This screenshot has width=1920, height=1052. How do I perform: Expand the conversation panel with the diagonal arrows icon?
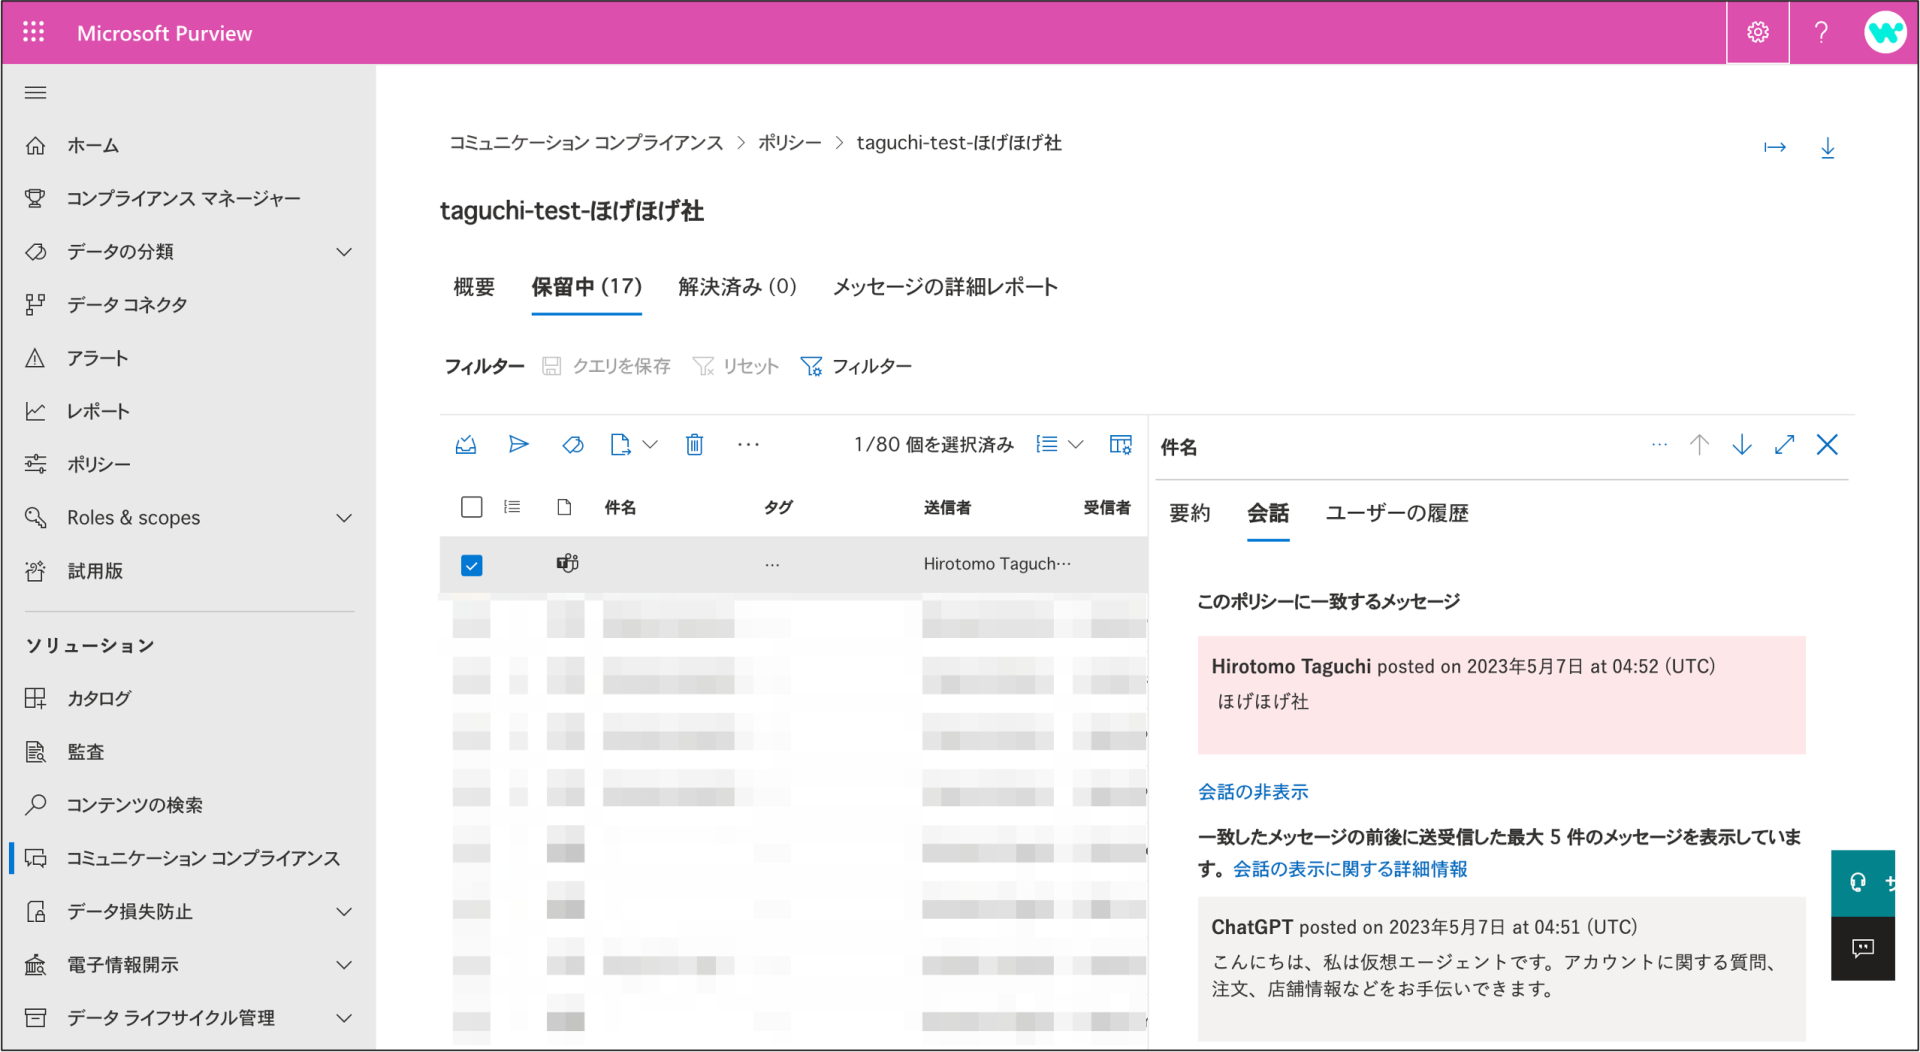point(1784,444)
